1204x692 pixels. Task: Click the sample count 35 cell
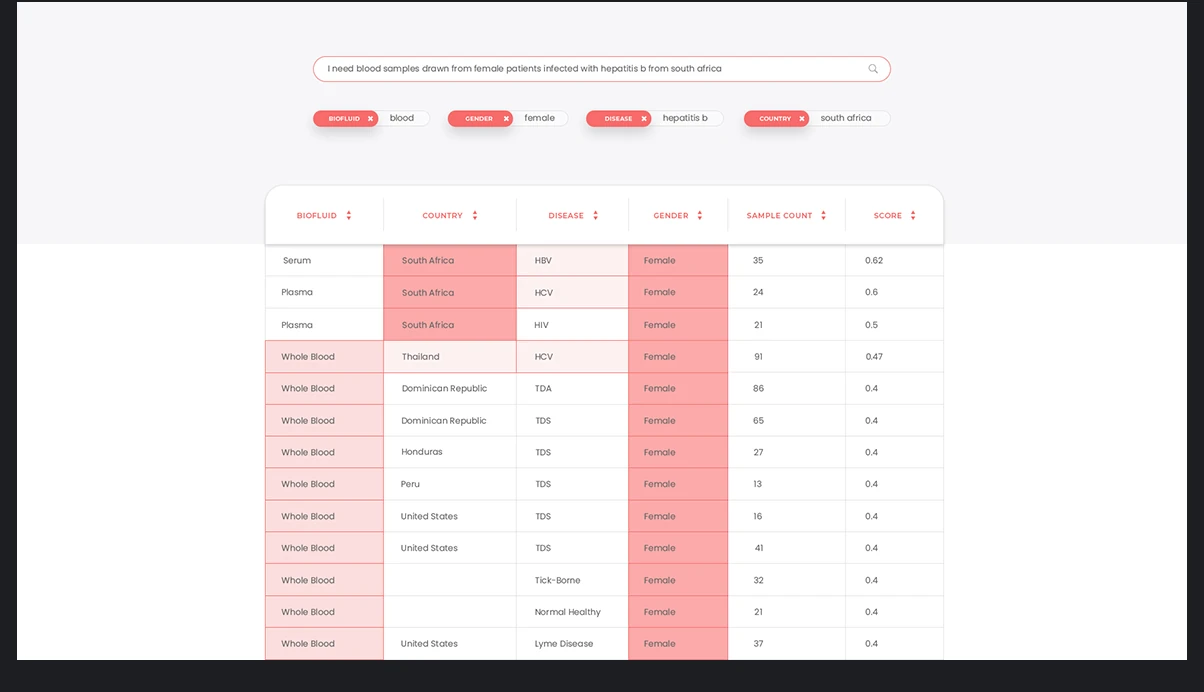786,260
